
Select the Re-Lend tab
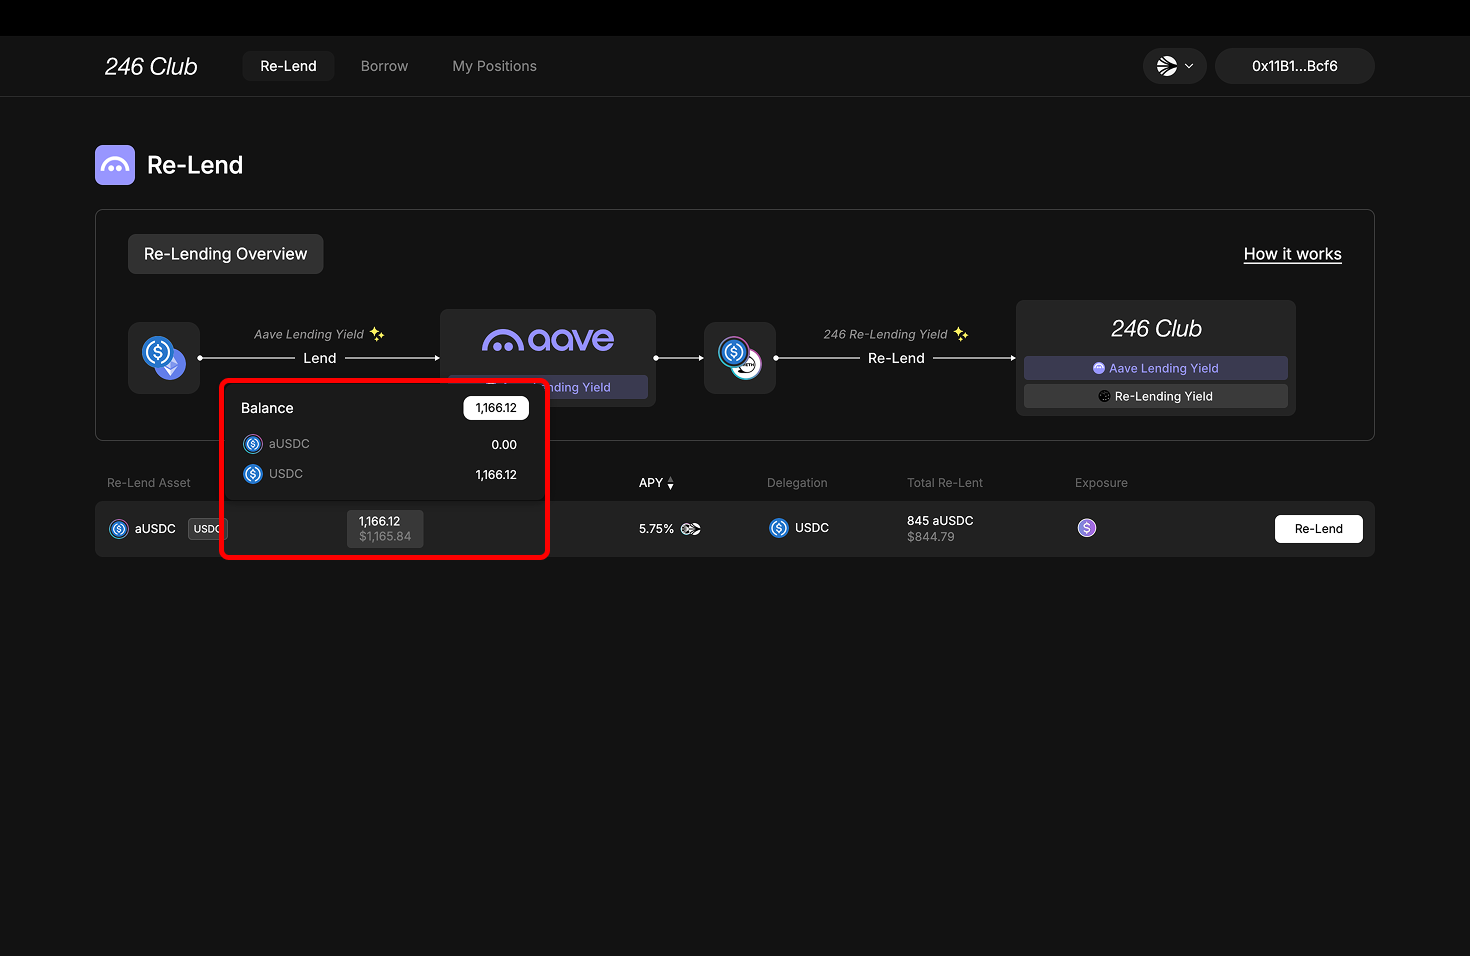click(x=288, y=66)
